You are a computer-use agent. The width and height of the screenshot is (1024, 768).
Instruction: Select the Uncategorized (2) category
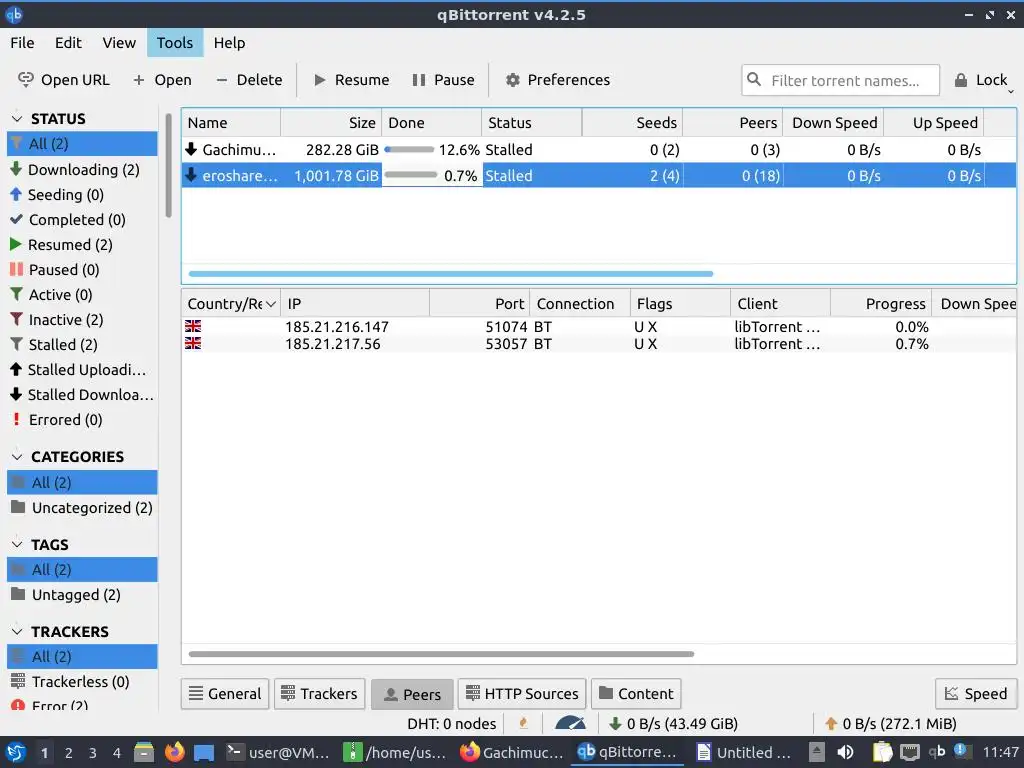pos(82,507)
